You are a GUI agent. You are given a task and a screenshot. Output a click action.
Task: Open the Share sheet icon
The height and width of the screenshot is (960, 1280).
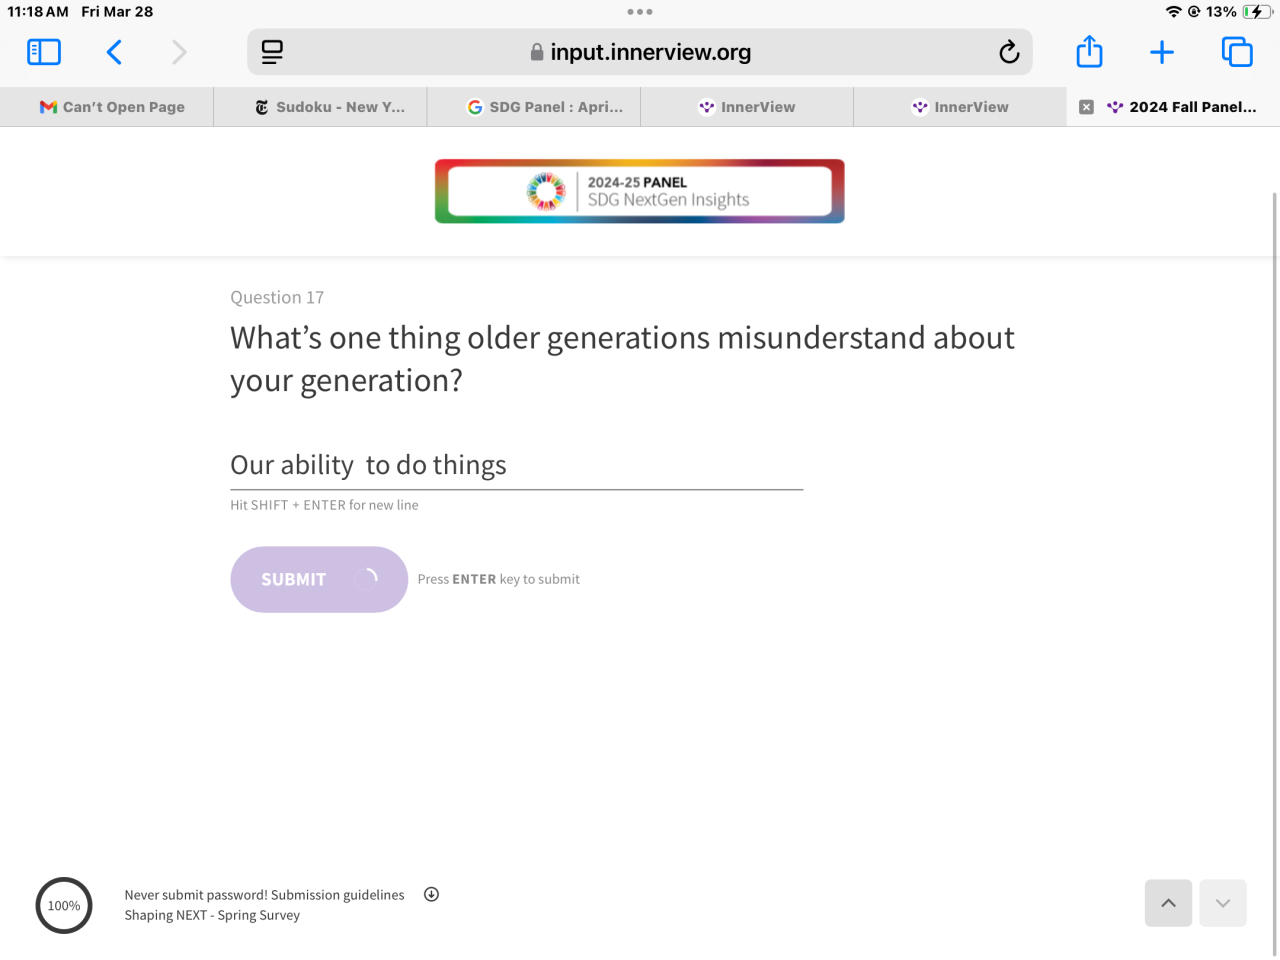tap(1089, 52)
